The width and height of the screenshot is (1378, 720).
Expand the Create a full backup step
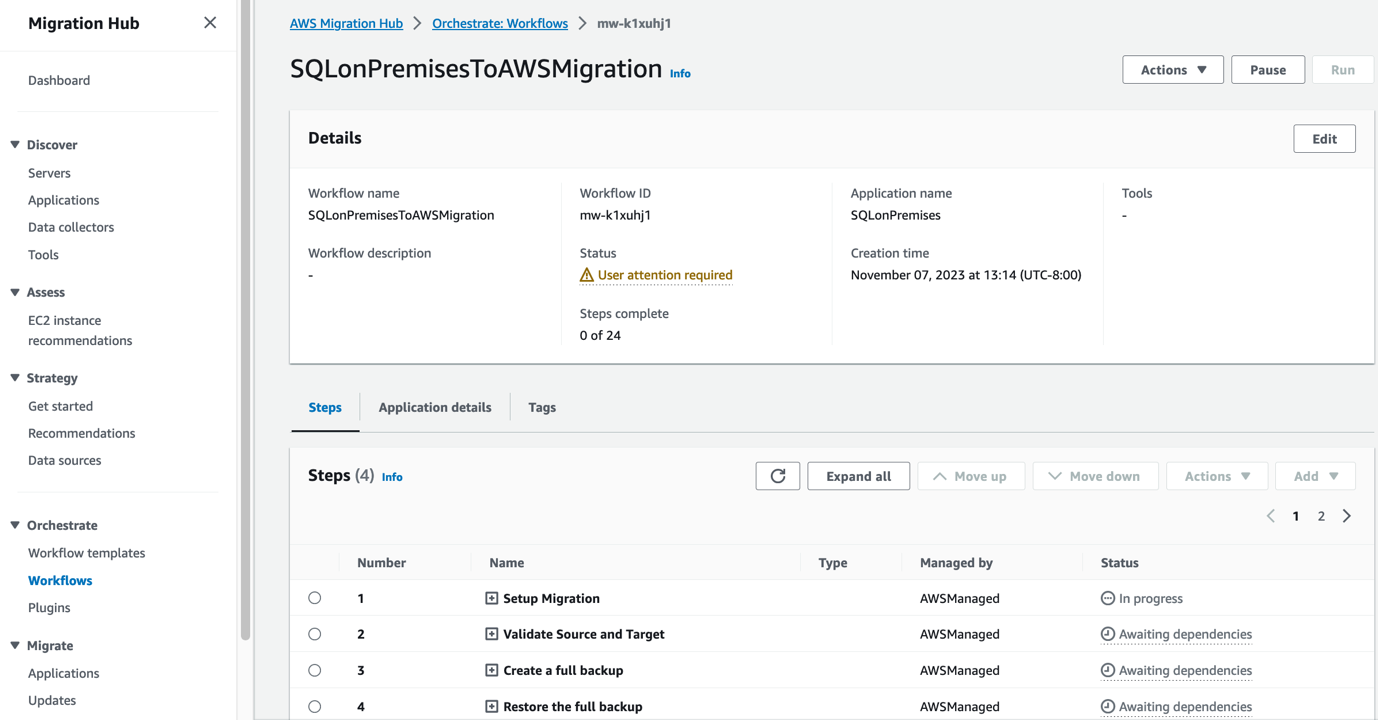coord(492,670)
